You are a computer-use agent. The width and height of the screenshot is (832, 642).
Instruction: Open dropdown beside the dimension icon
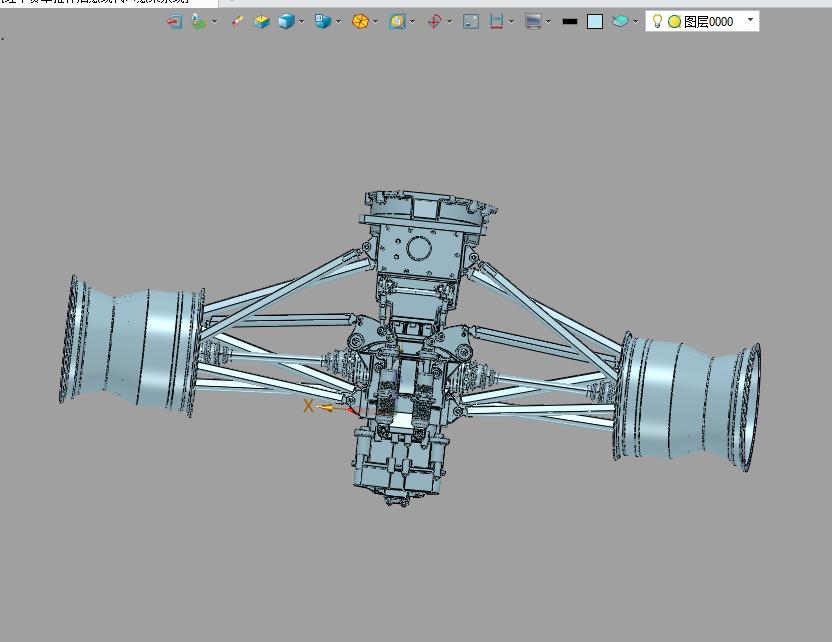pos(511,22)
